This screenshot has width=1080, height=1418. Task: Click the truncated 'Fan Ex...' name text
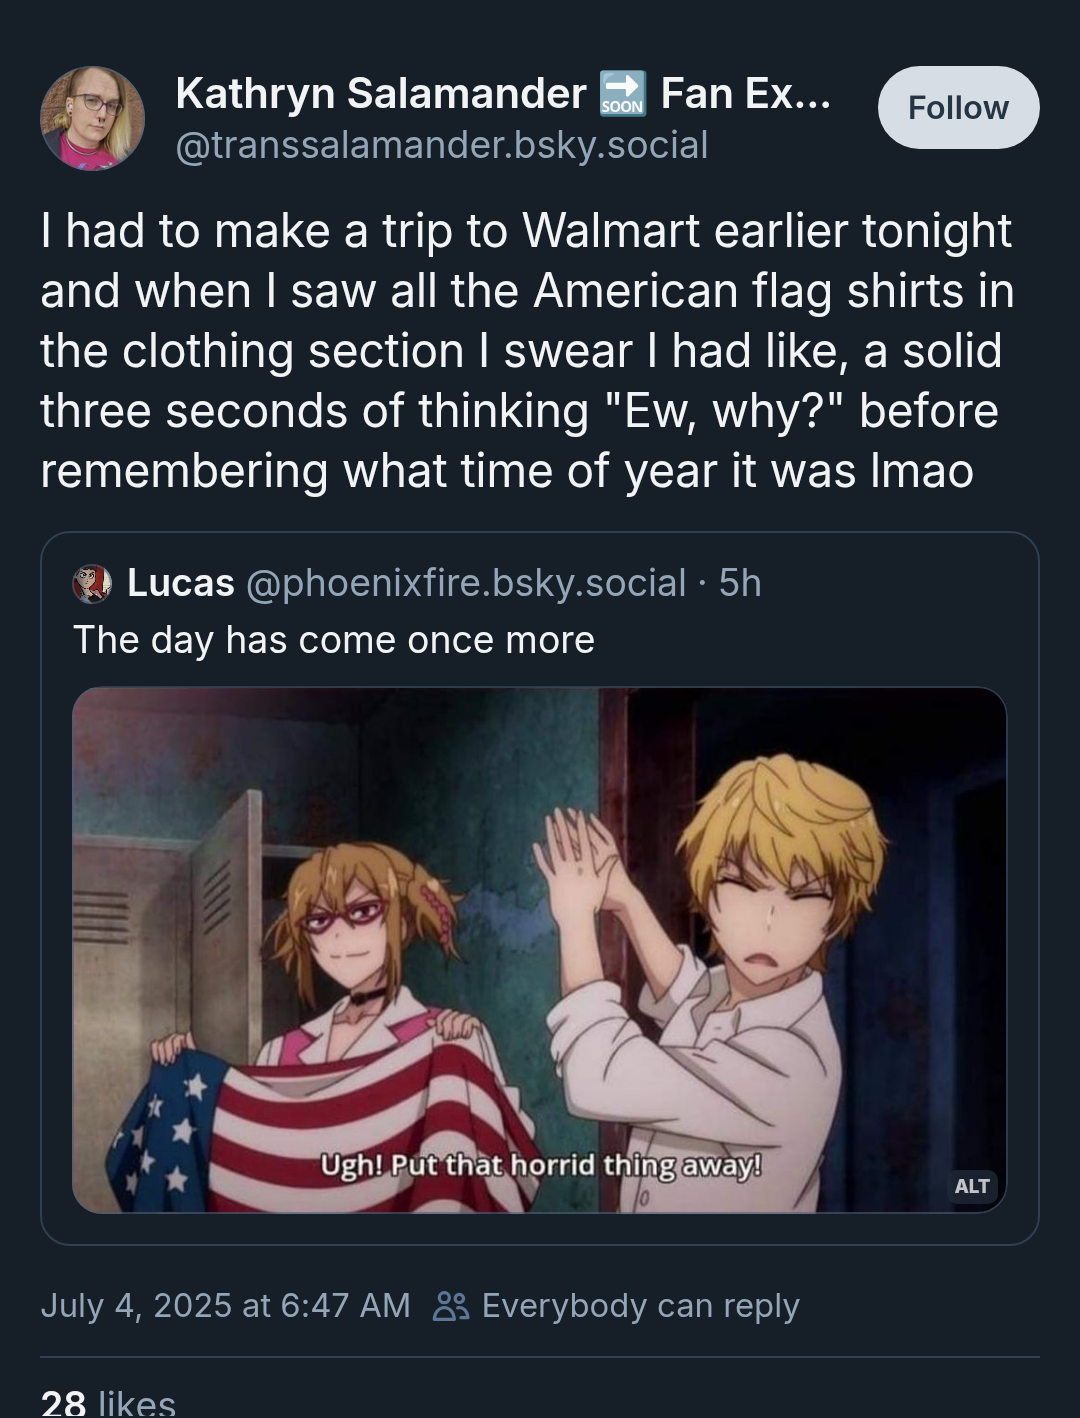745,94
